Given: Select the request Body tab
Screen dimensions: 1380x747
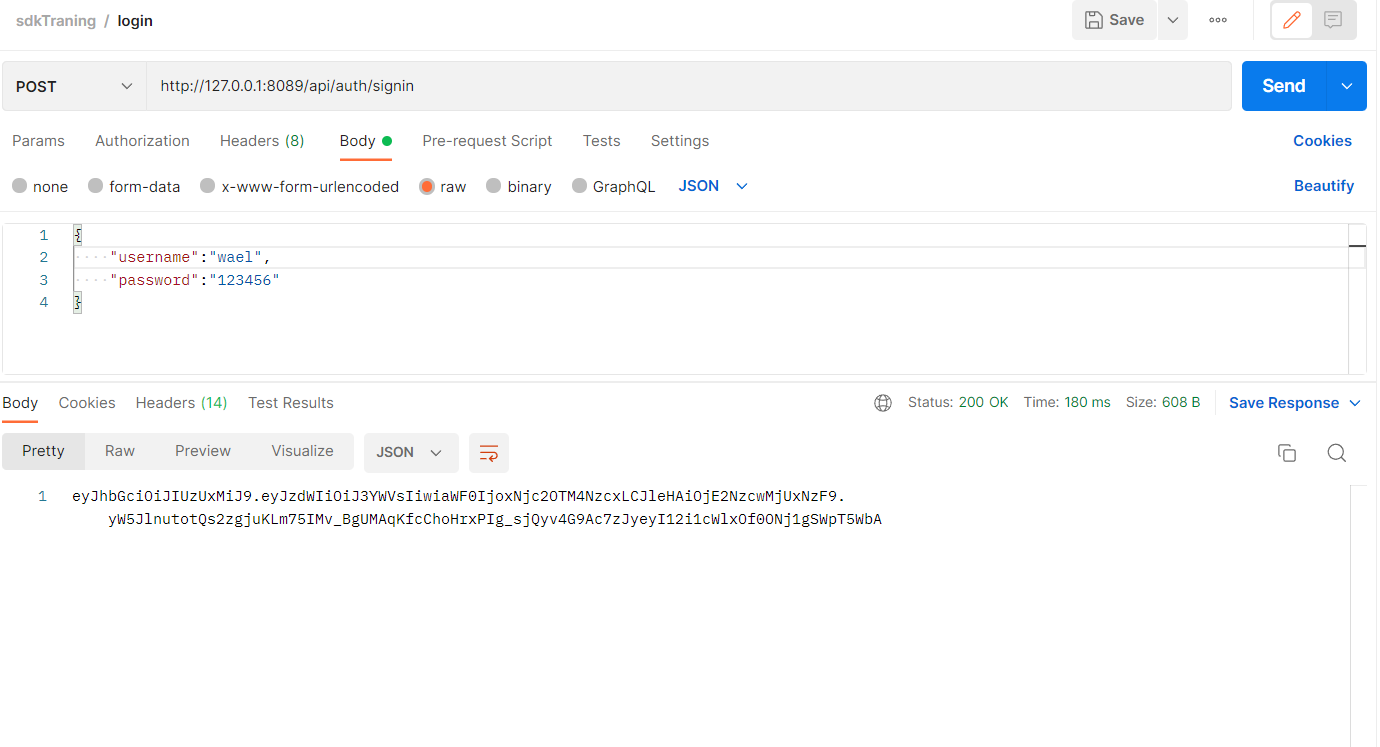Looking at the screenshot, I should [x=365, y=141].
